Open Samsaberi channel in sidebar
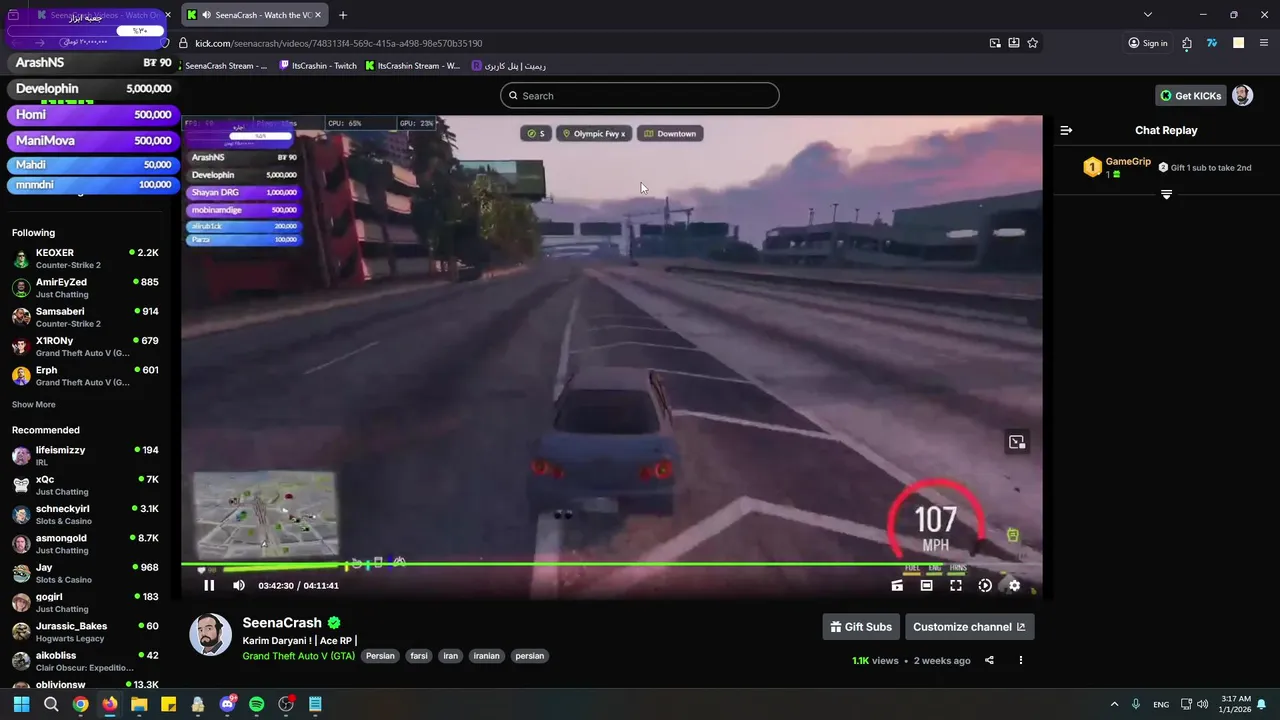The width and height of the screenshot is (1280, 720). [x=85, y=317]
